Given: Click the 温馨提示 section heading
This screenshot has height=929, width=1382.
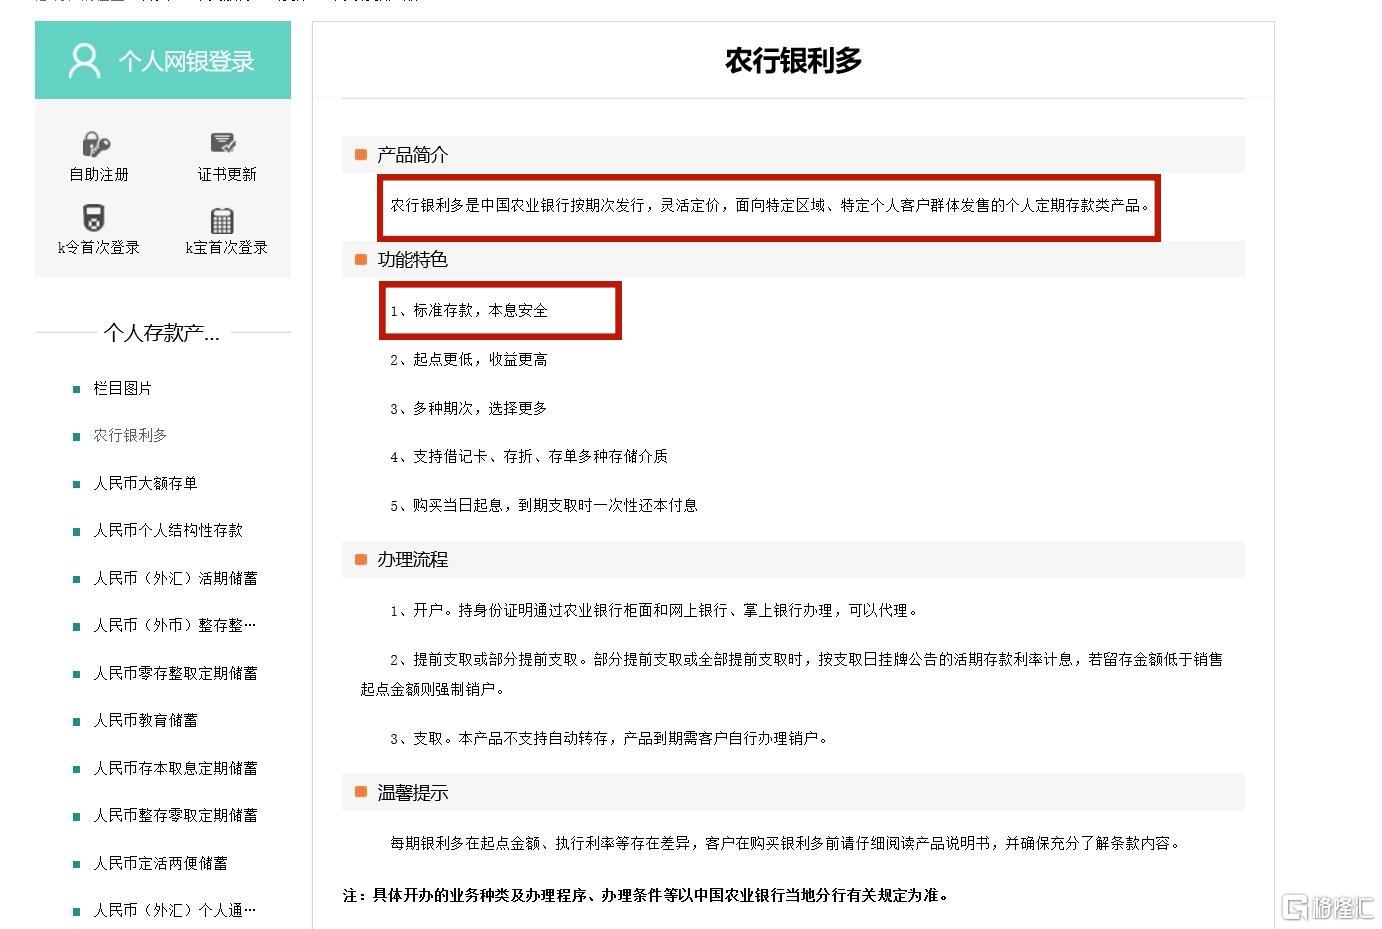Looking at the screenshot, I should coord(412,793).
